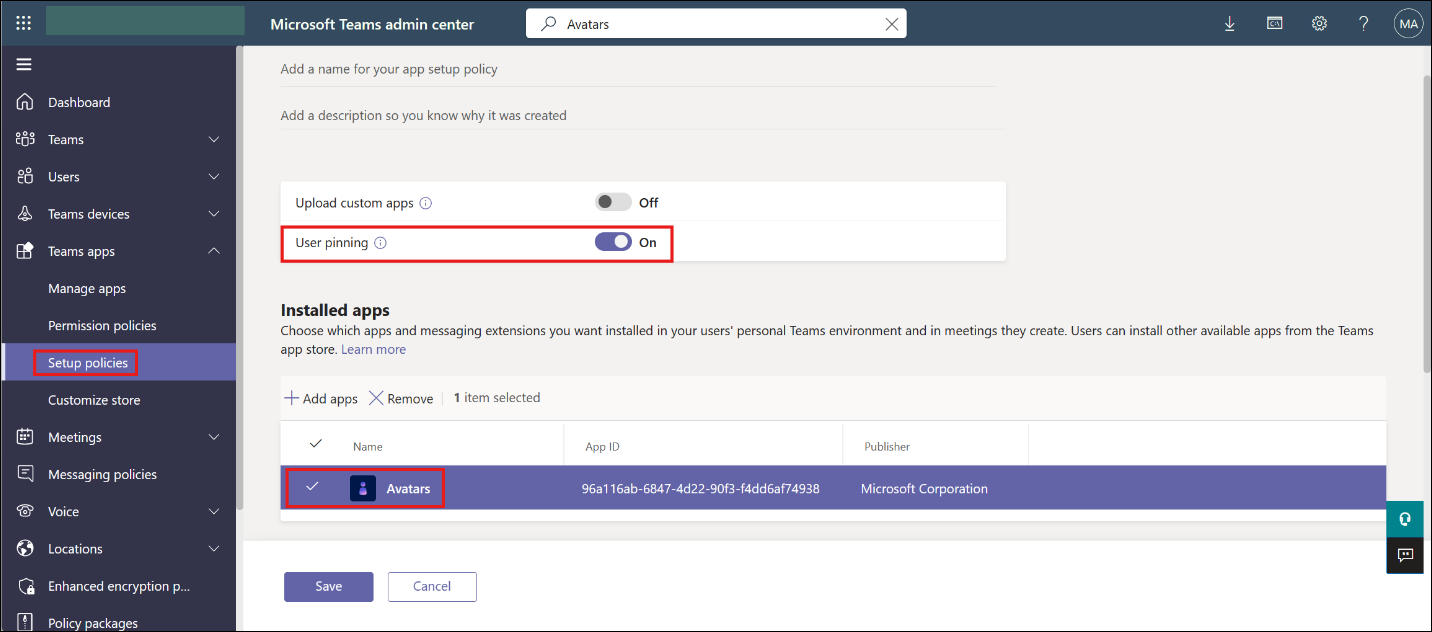Image resolution: width=1432 pixels, height=632 pixels.
Task: Collapse the Teams apps section
Action: coord(214,251)
